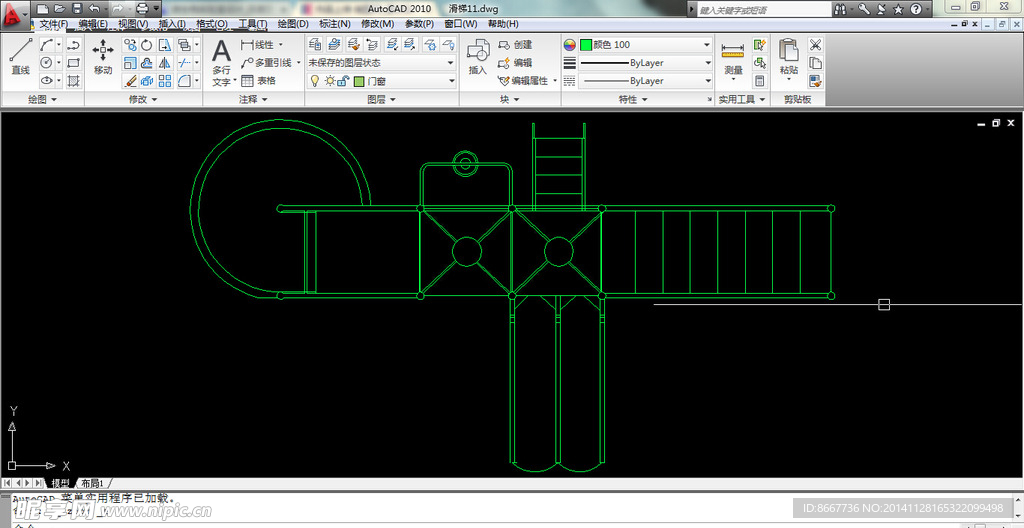Expand the 修改 panel title
The height and width of the screenshot is (528, 1024).
143,99
